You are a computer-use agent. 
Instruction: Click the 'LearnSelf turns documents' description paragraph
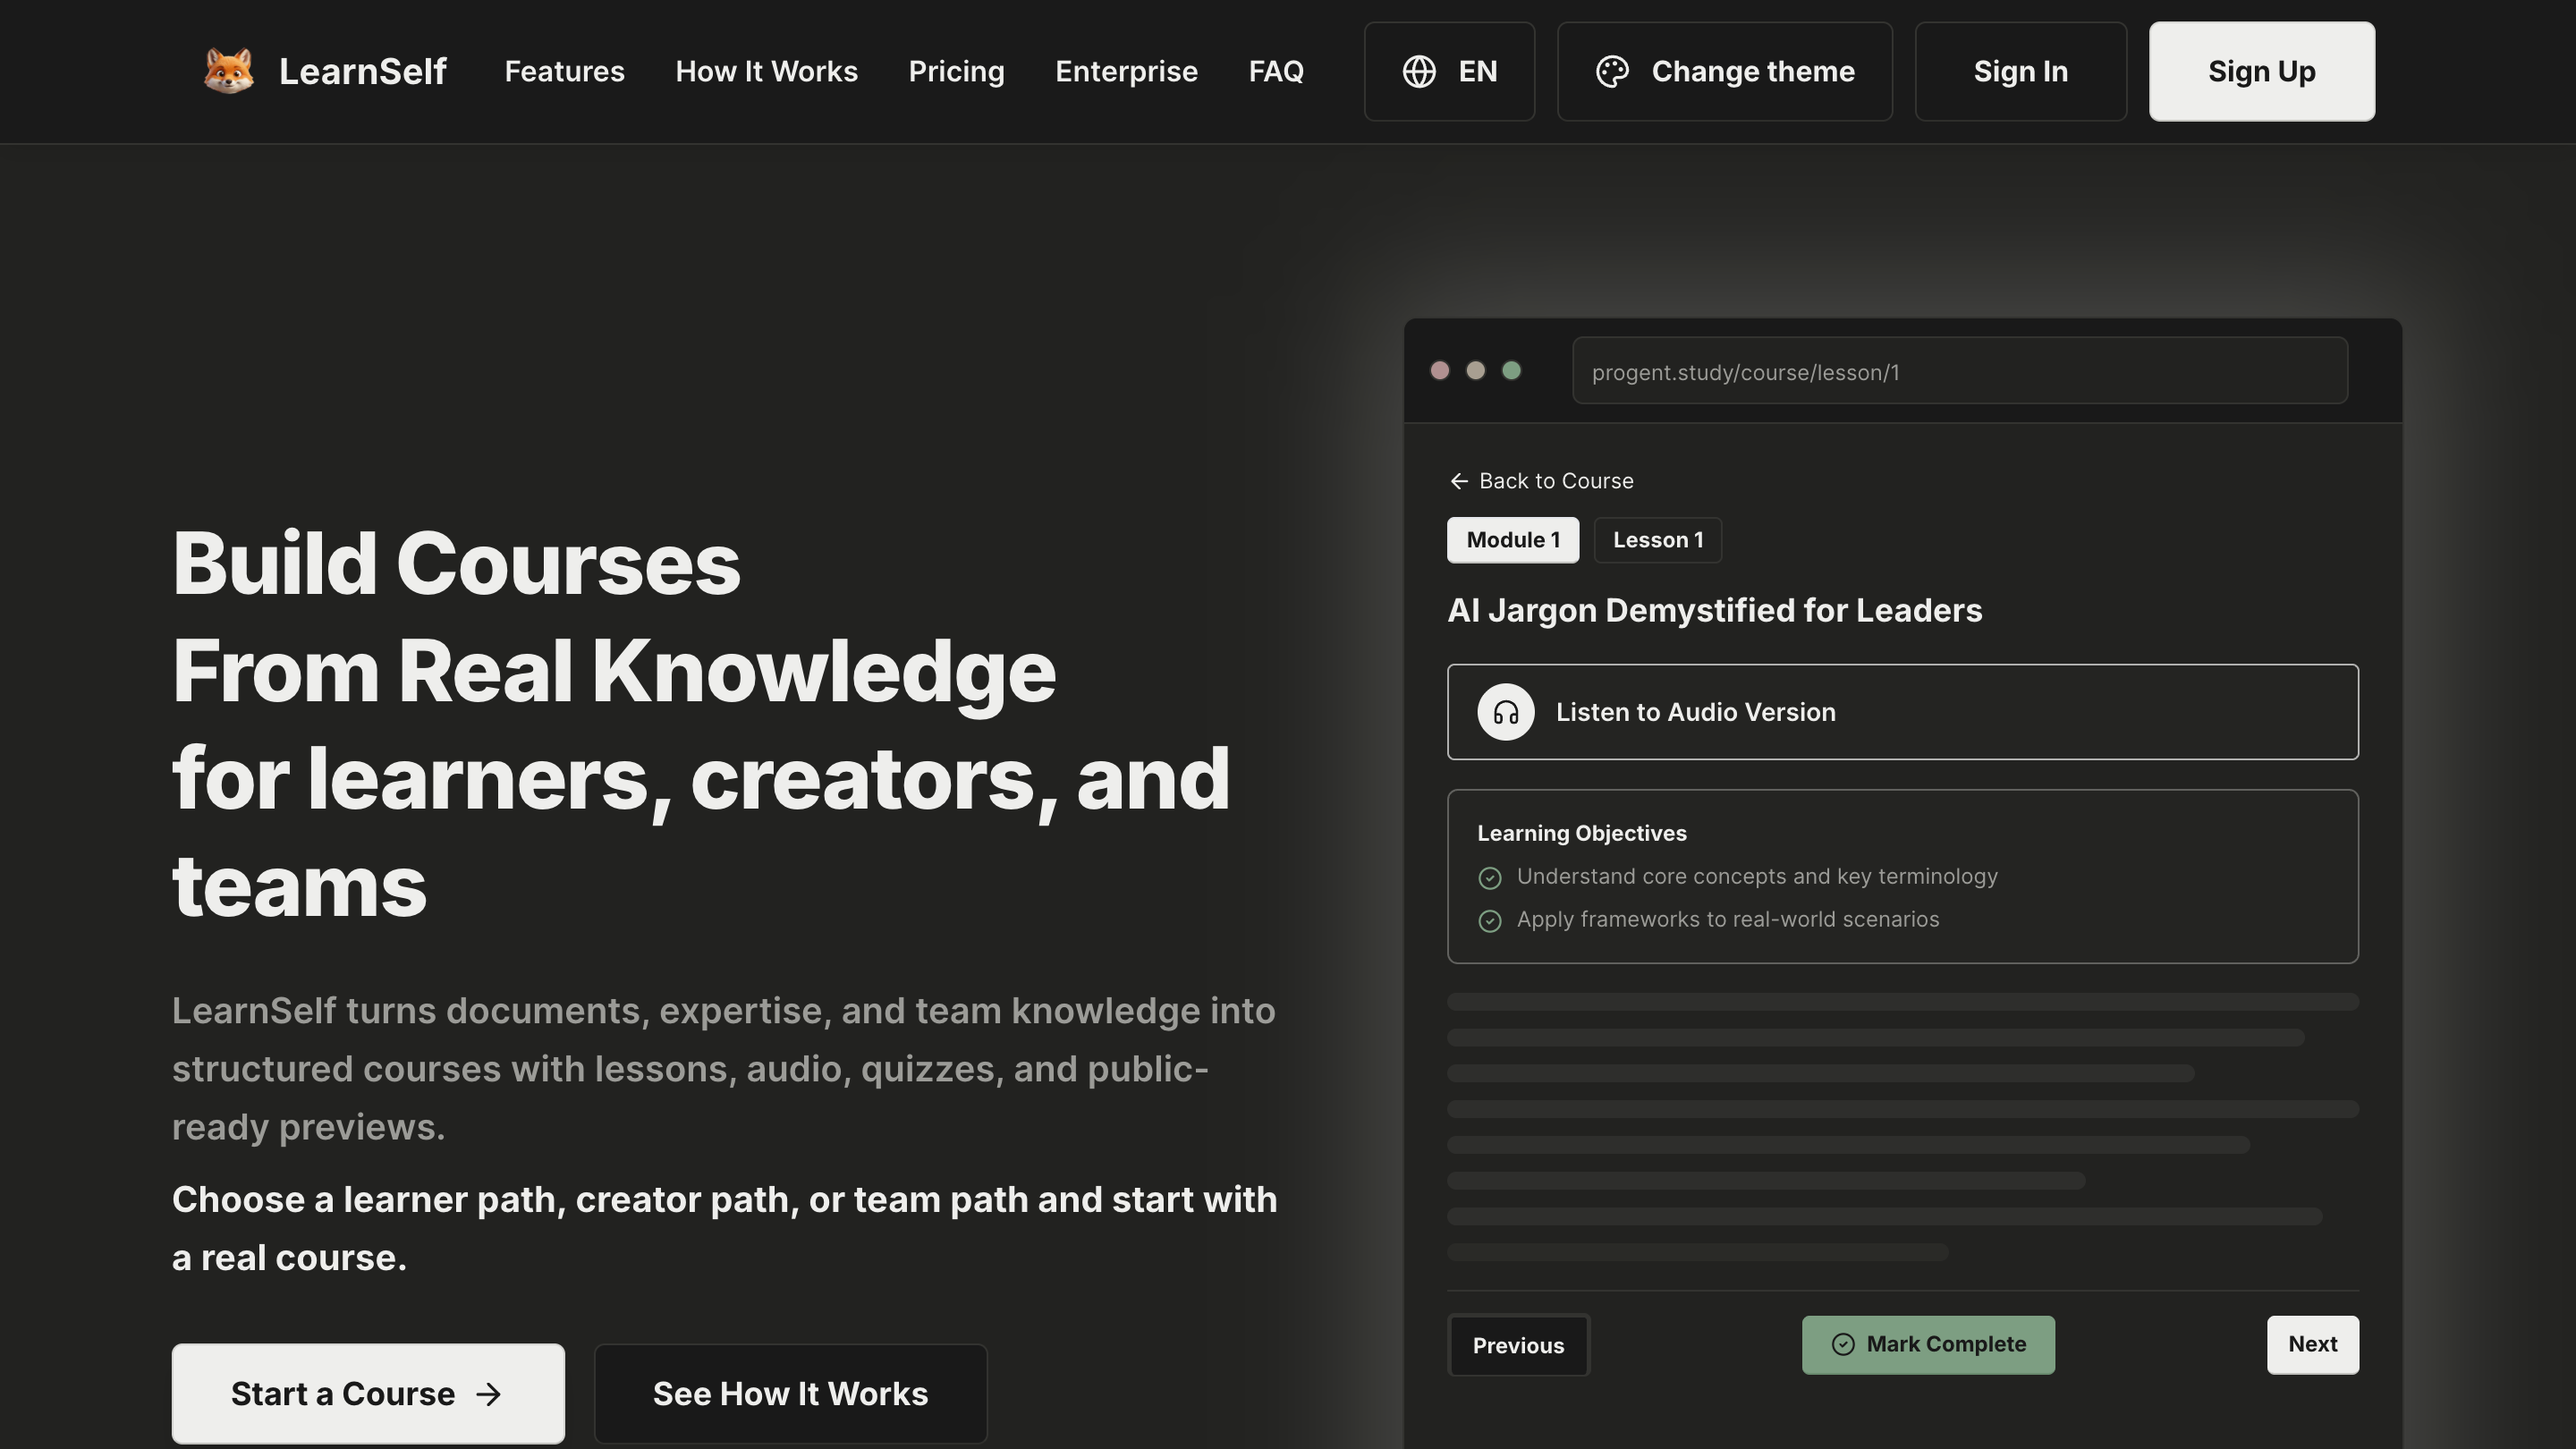pos(724,1068)
